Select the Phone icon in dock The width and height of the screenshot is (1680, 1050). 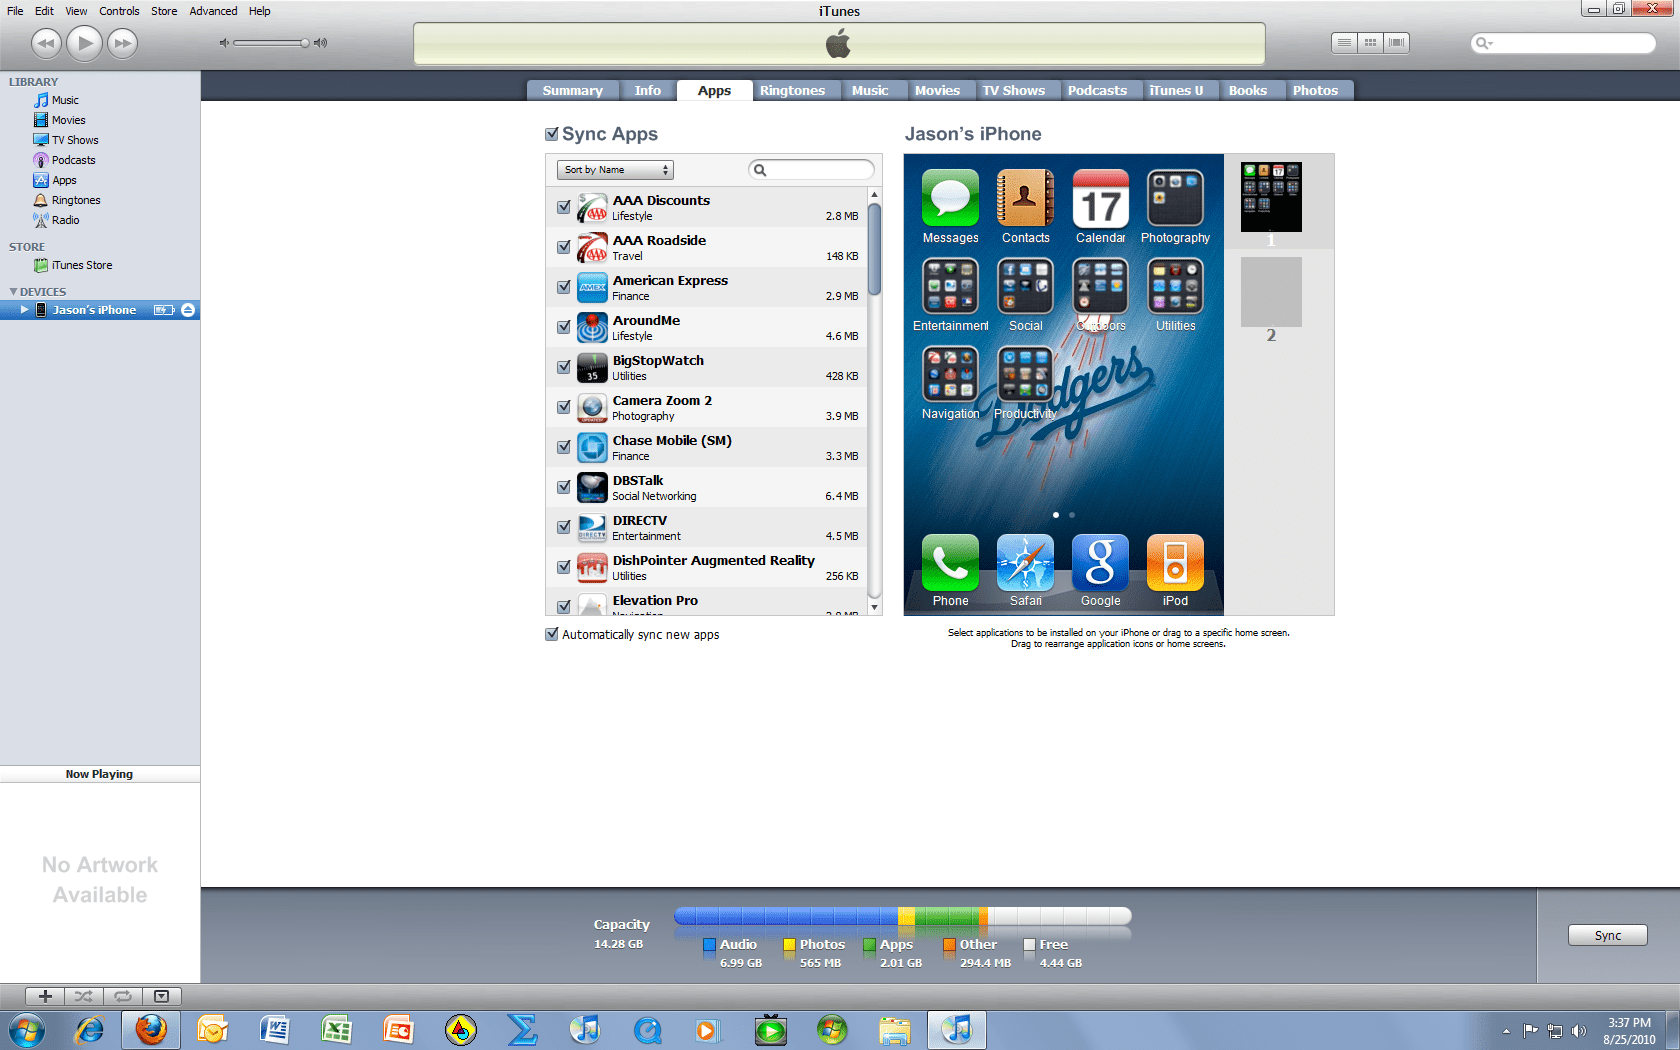point(950,562)
